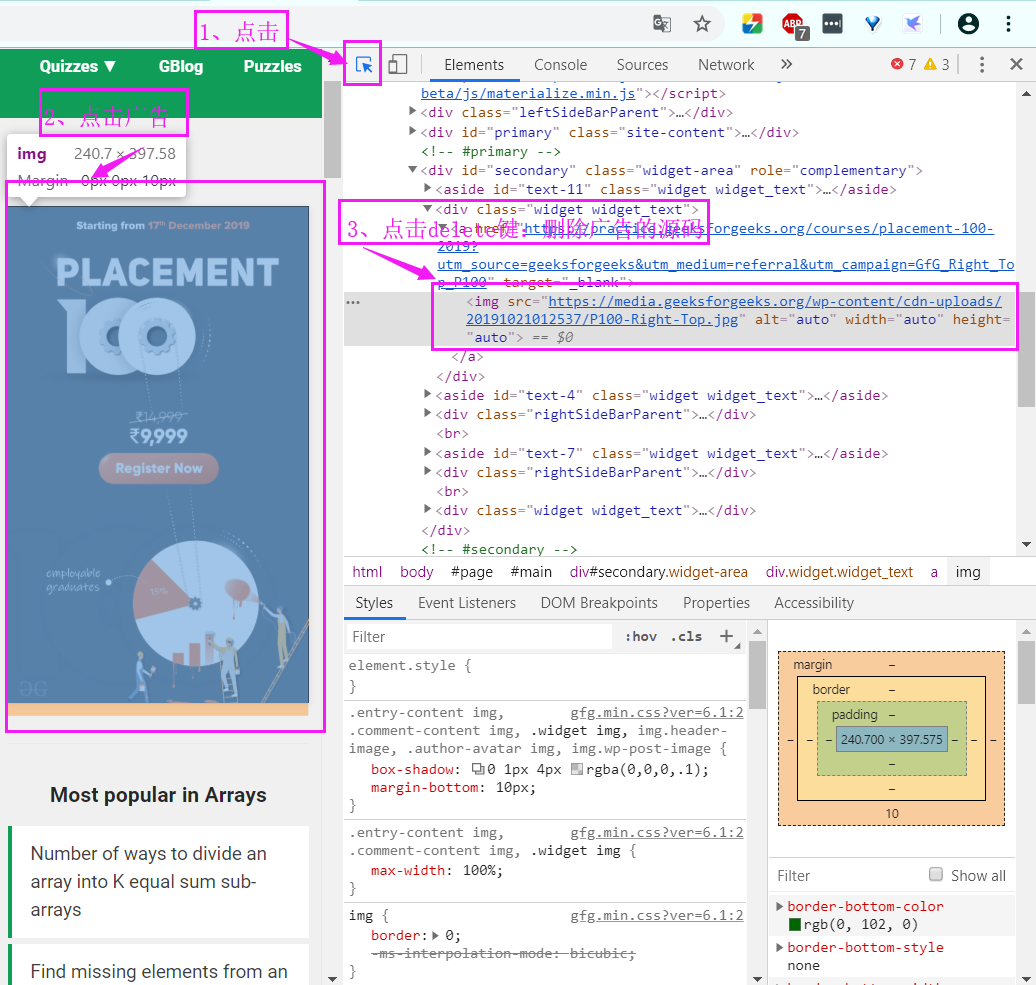Click the red error count indicator

coord(903,64)
